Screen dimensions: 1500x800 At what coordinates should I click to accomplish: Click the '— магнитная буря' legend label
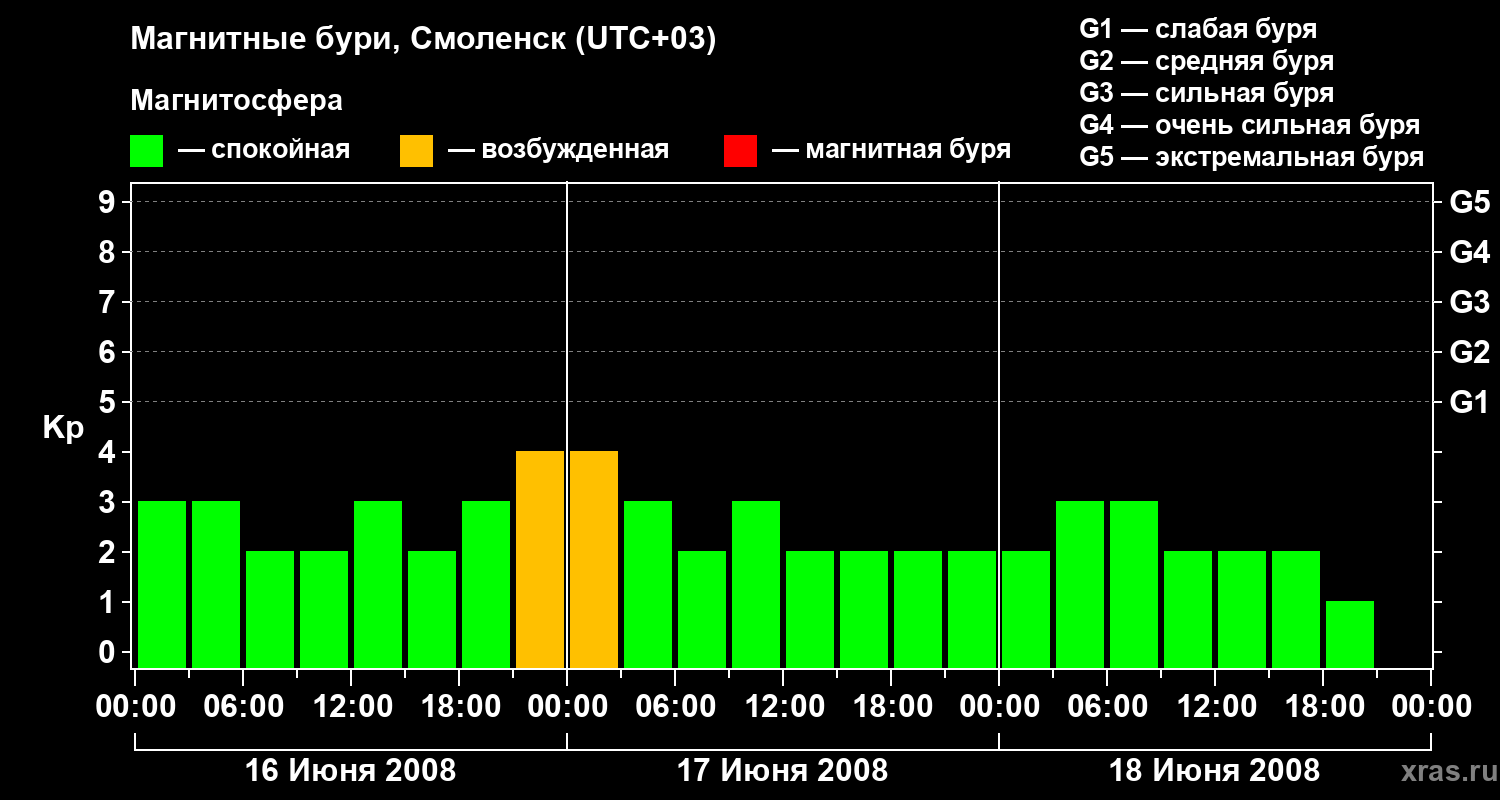pyautogui.click(x=892, y=150)
